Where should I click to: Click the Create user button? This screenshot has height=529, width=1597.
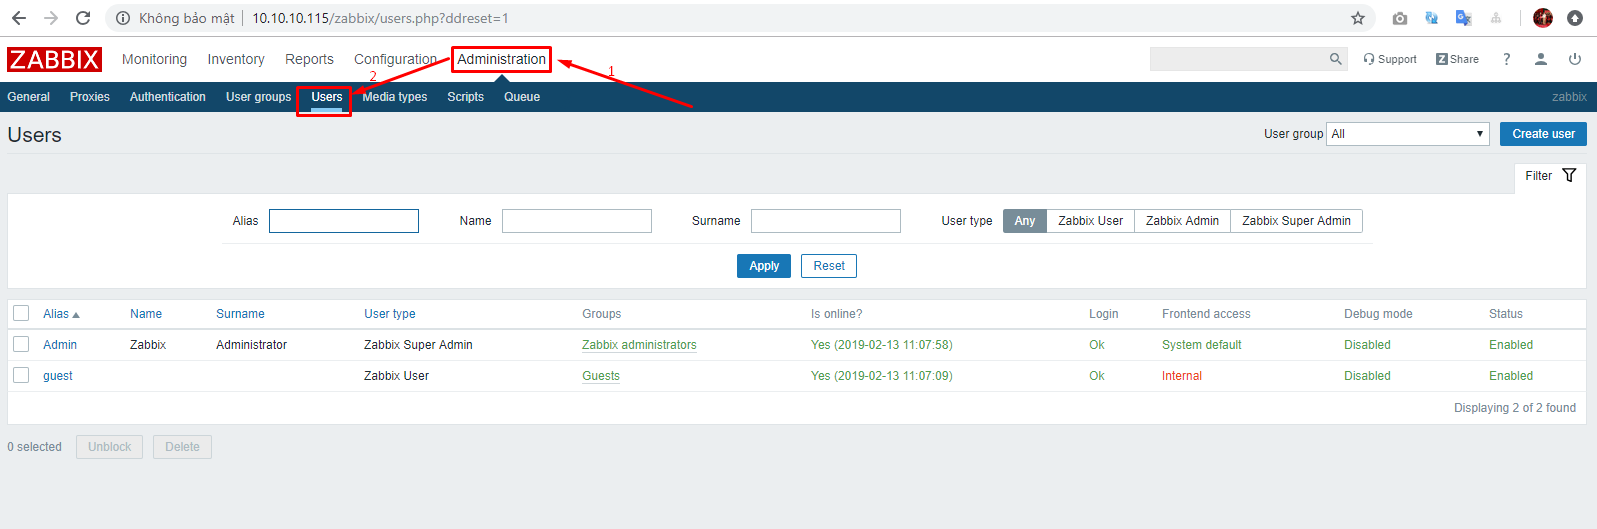point(1543,134)
